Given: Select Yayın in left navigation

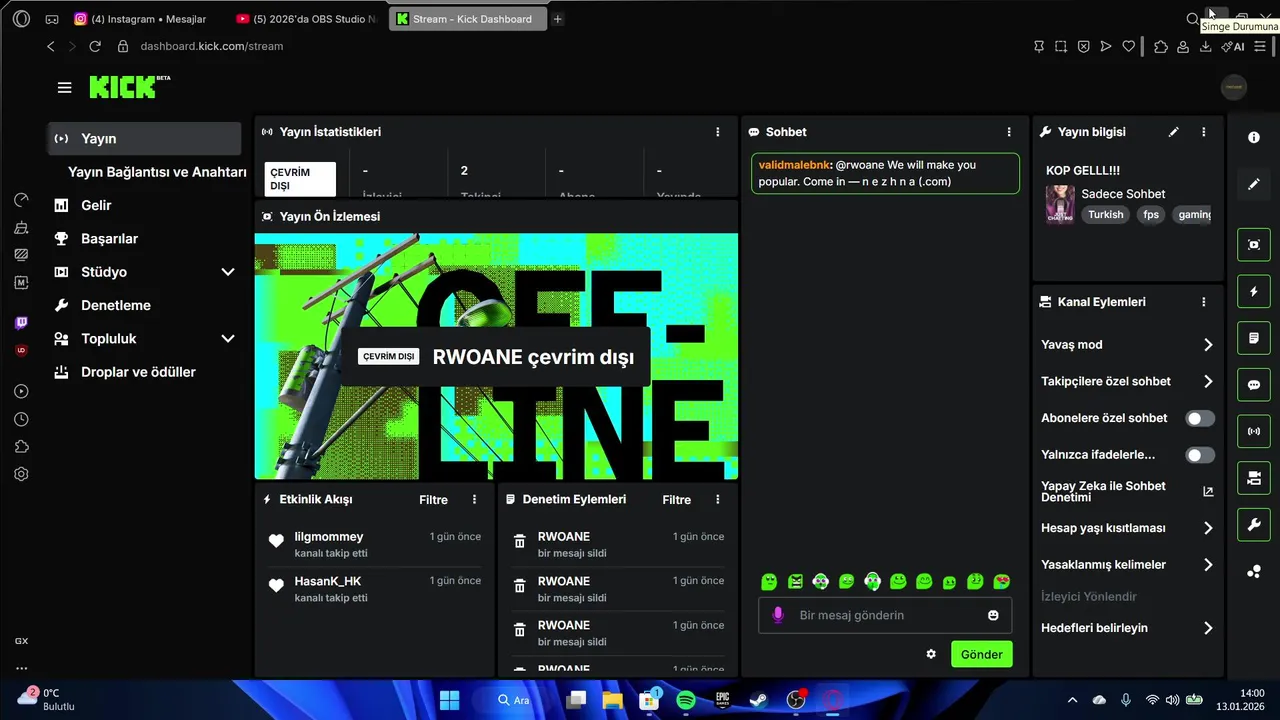Looking at the screenshot, I should pyautogui.click(x=145, y=139).
